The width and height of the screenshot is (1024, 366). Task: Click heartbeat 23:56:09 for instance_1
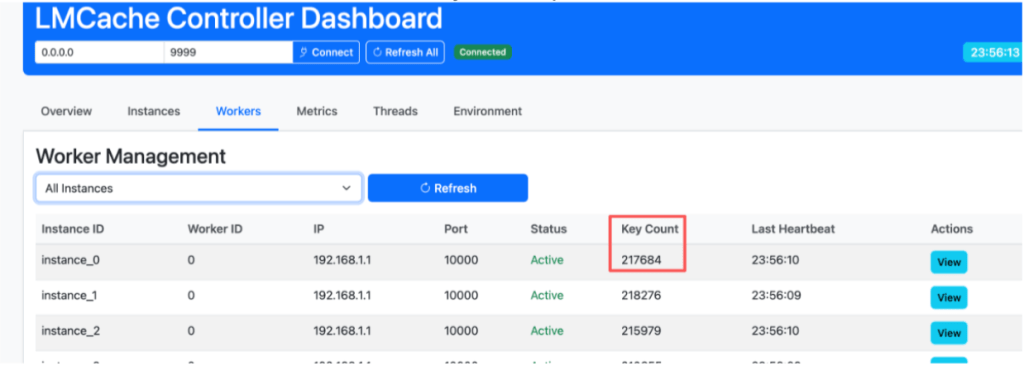coord(775,295)
